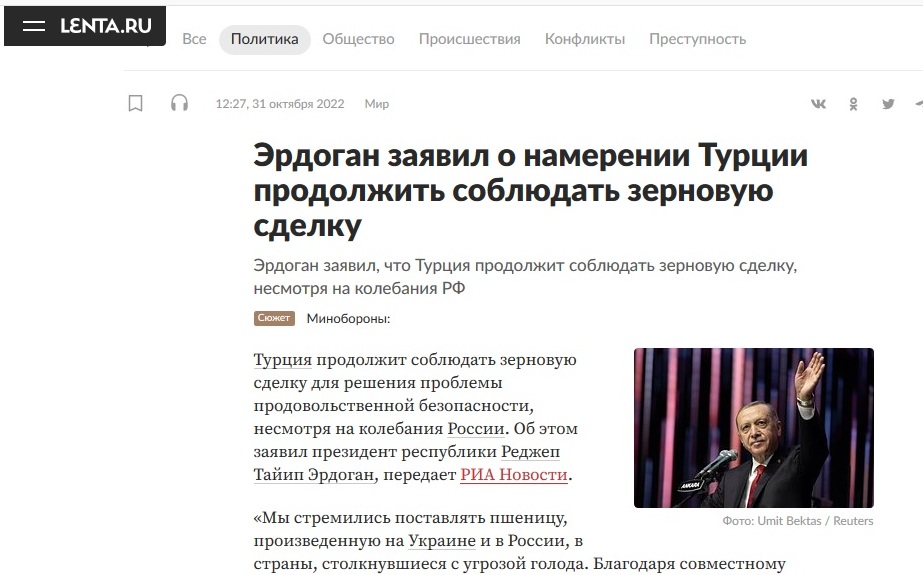Screen dimensions: 923x575
Task: Enlarge the Erdogan photo thumbnail
Action: (753, 428)
